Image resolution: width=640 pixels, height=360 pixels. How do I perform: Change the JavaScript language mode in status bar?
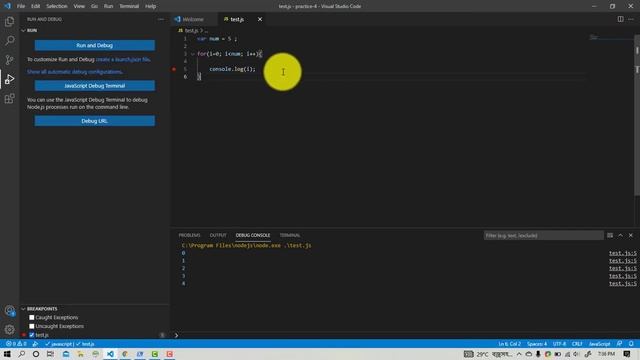[x=599, y=344]
